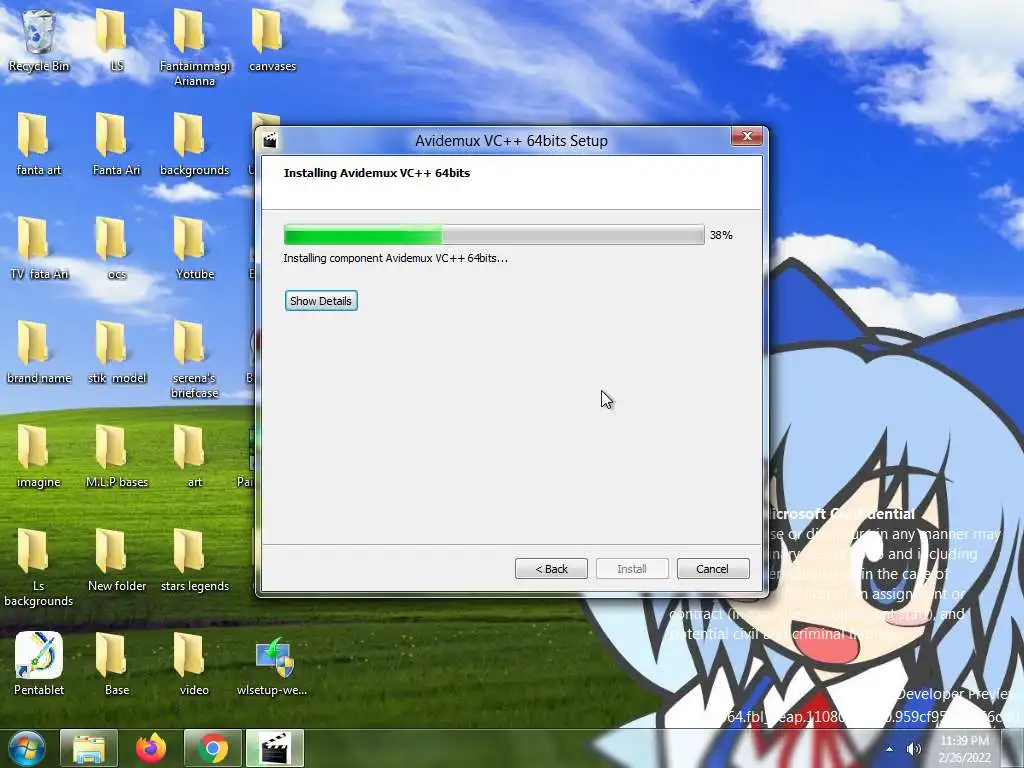Open Google Chrome from the taskbar
The image size is (1024, 768).
[x=213, y=748]
